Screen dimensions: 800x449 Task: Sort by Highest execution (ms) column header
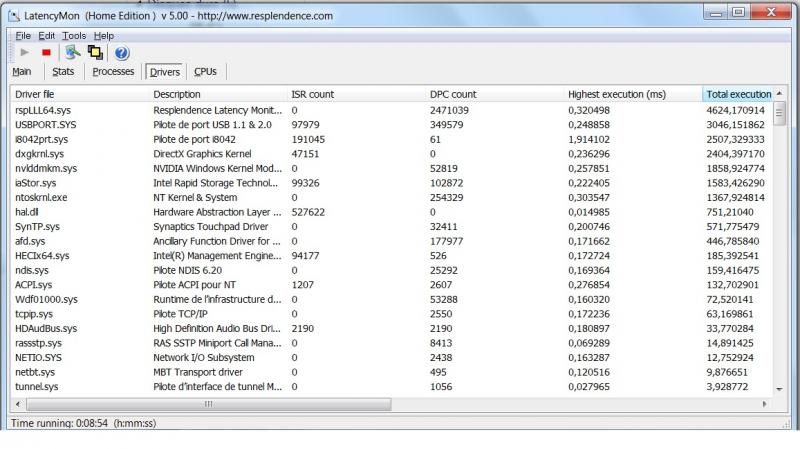(x=633, y=94)
